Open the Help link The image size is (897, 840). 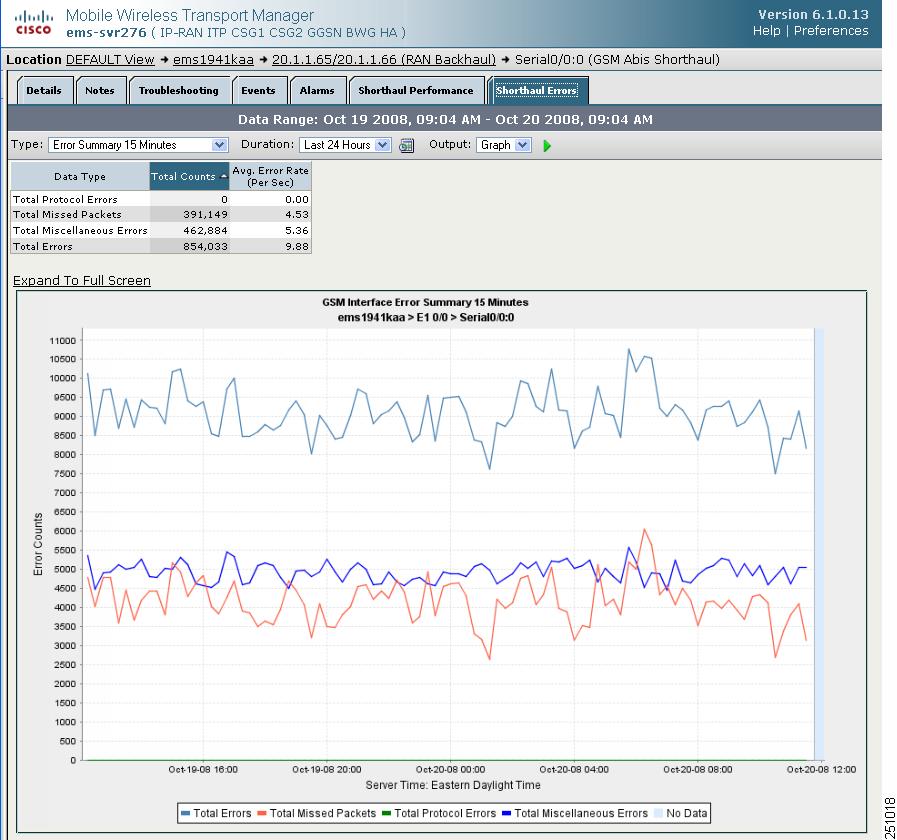(767, 31)
